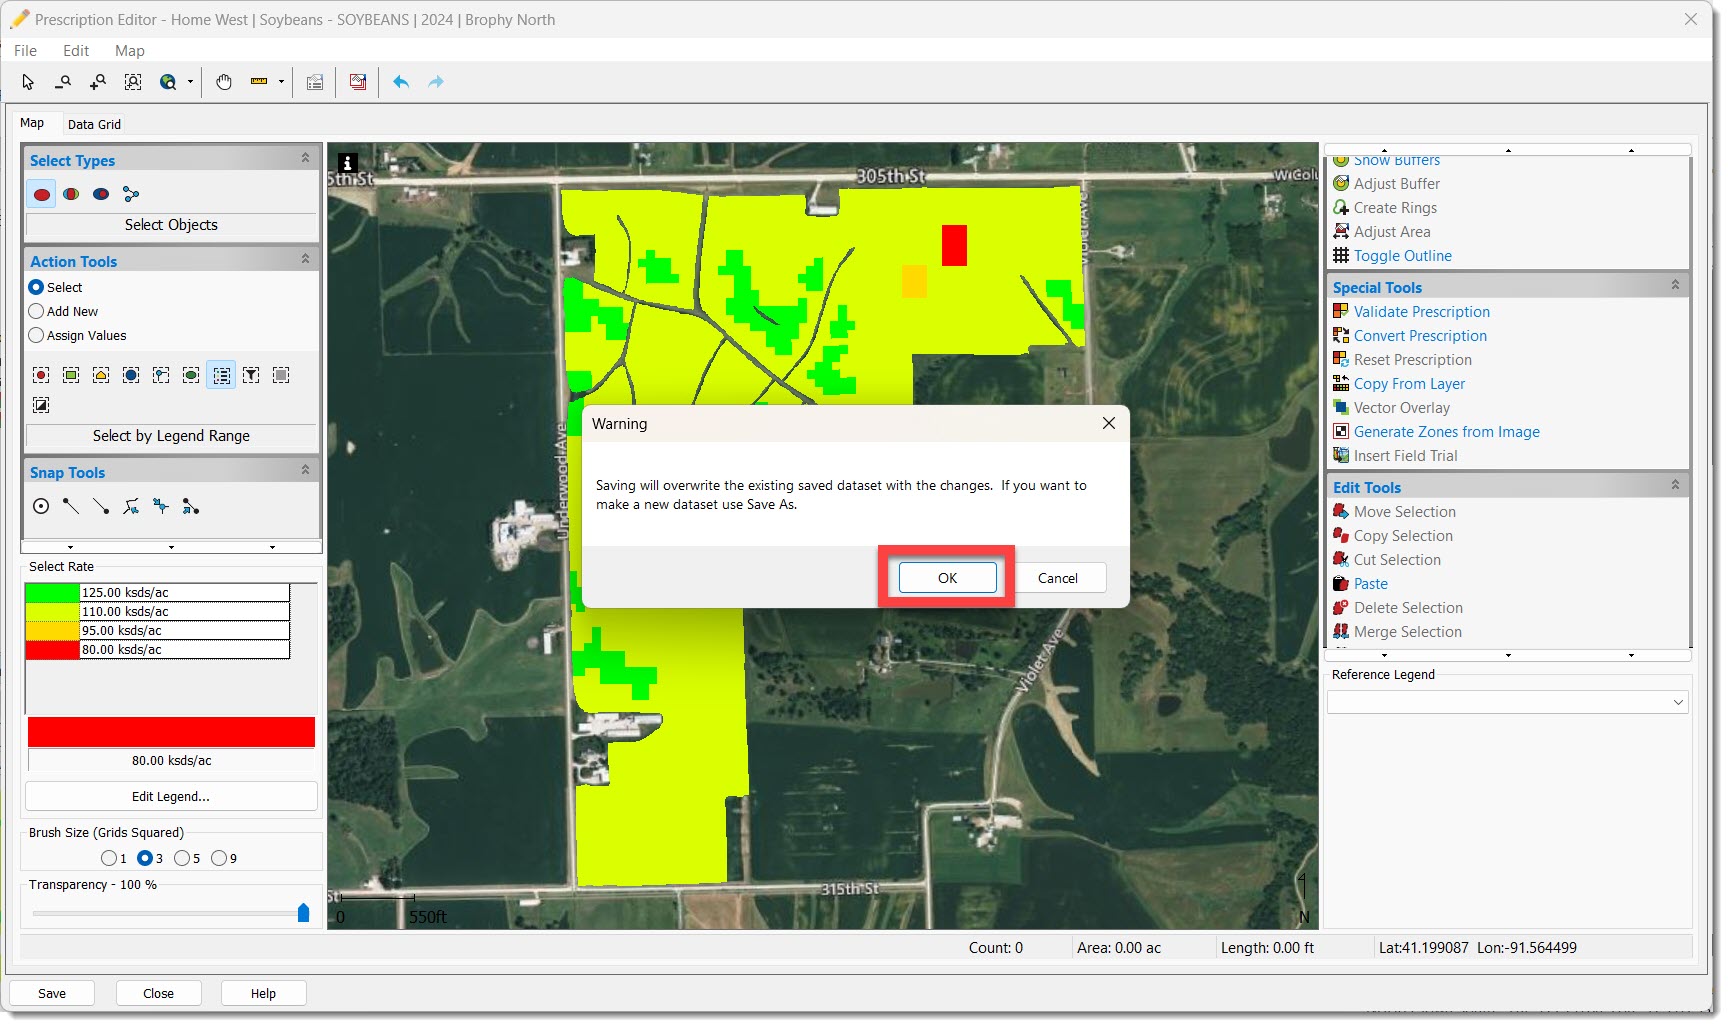Choose Assign Values action option

(37, 336)
